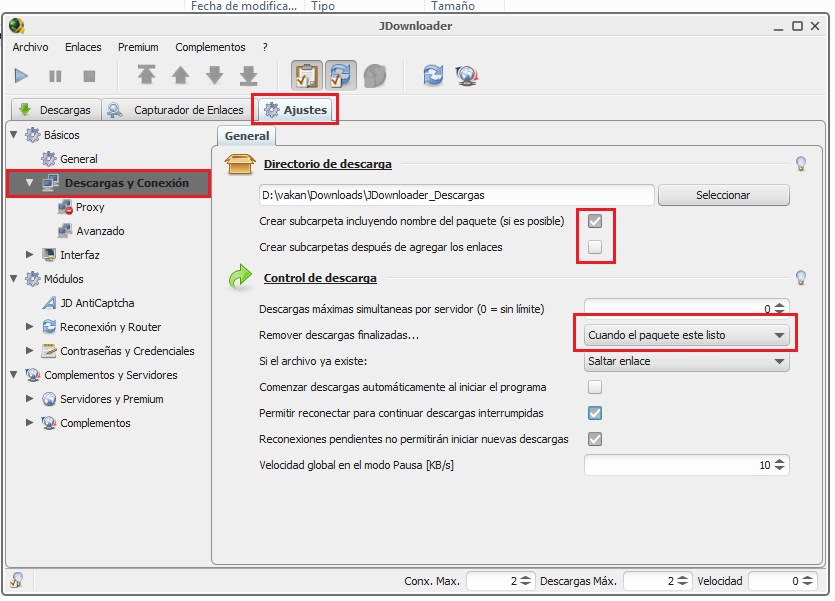
Task: Click lightbulb hint beside Directorio de descarga
Action: [800, 164]
